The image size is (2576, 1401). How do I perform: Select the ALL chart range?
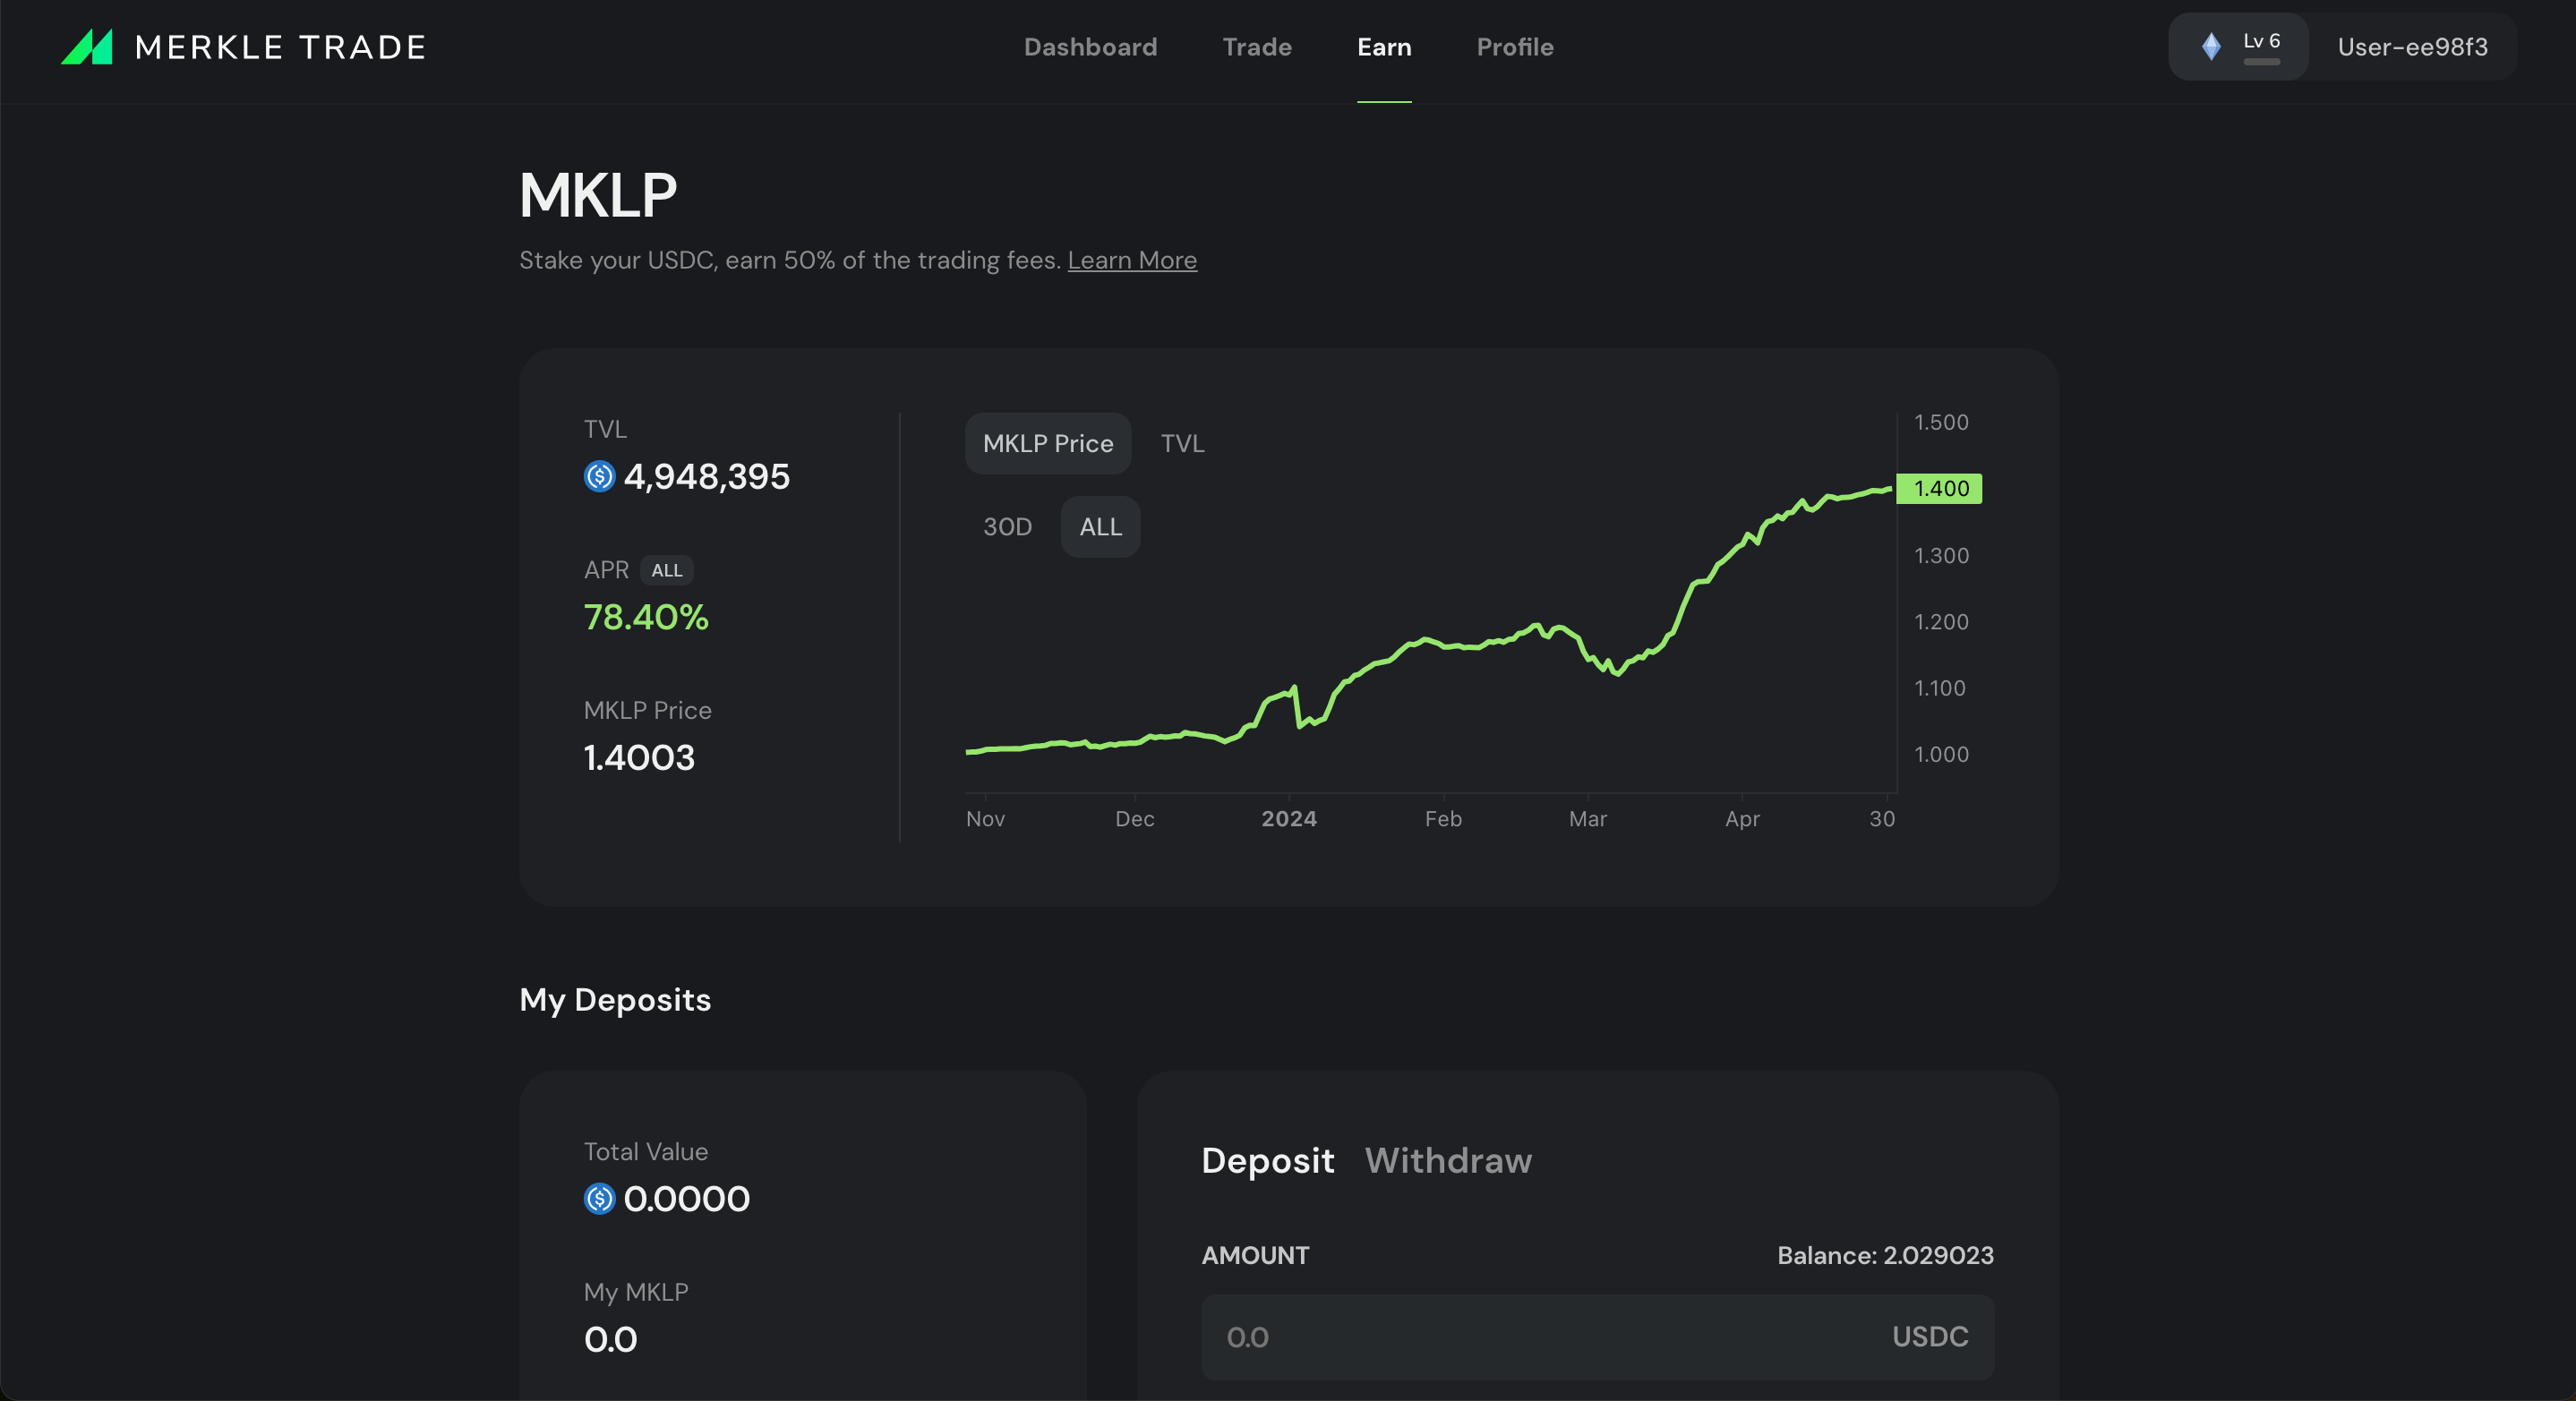[1100, 527]
